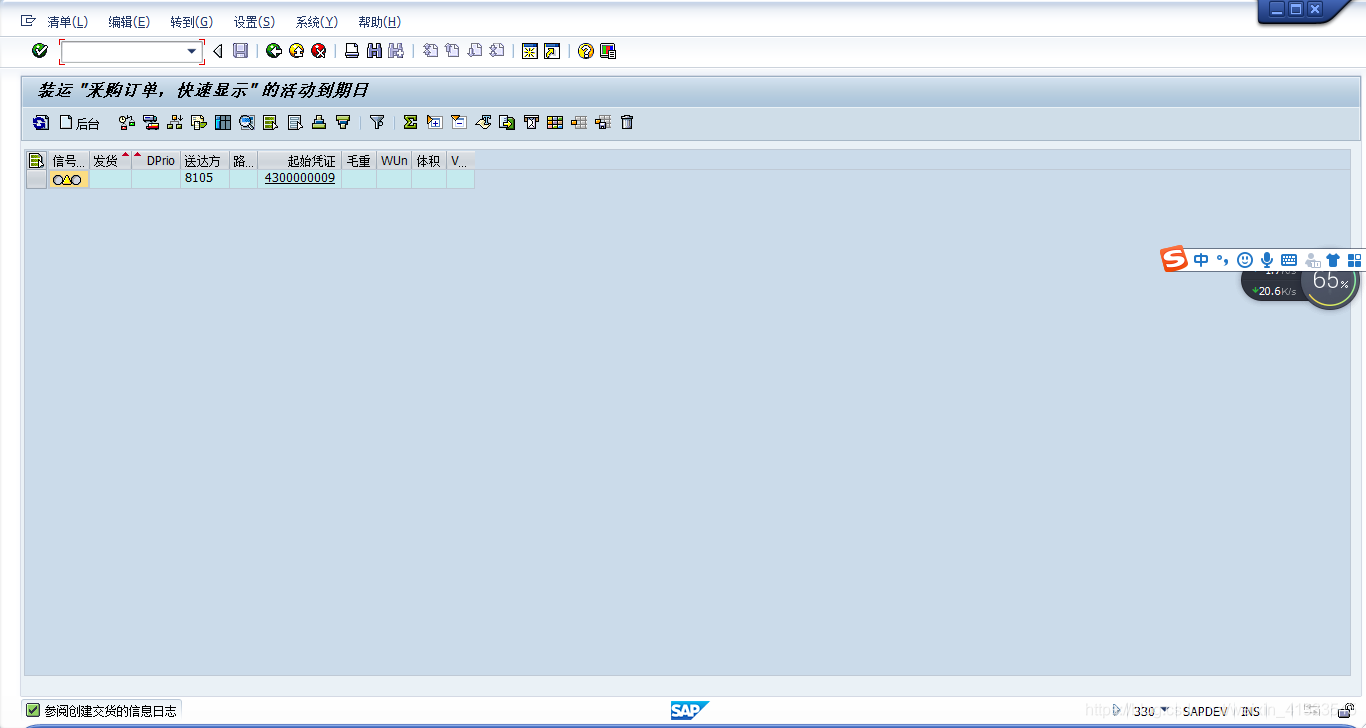This screenshot has height=728, width=1366.
Task: Collapse the command field using triangle arrow
Action: pos(217,51)
